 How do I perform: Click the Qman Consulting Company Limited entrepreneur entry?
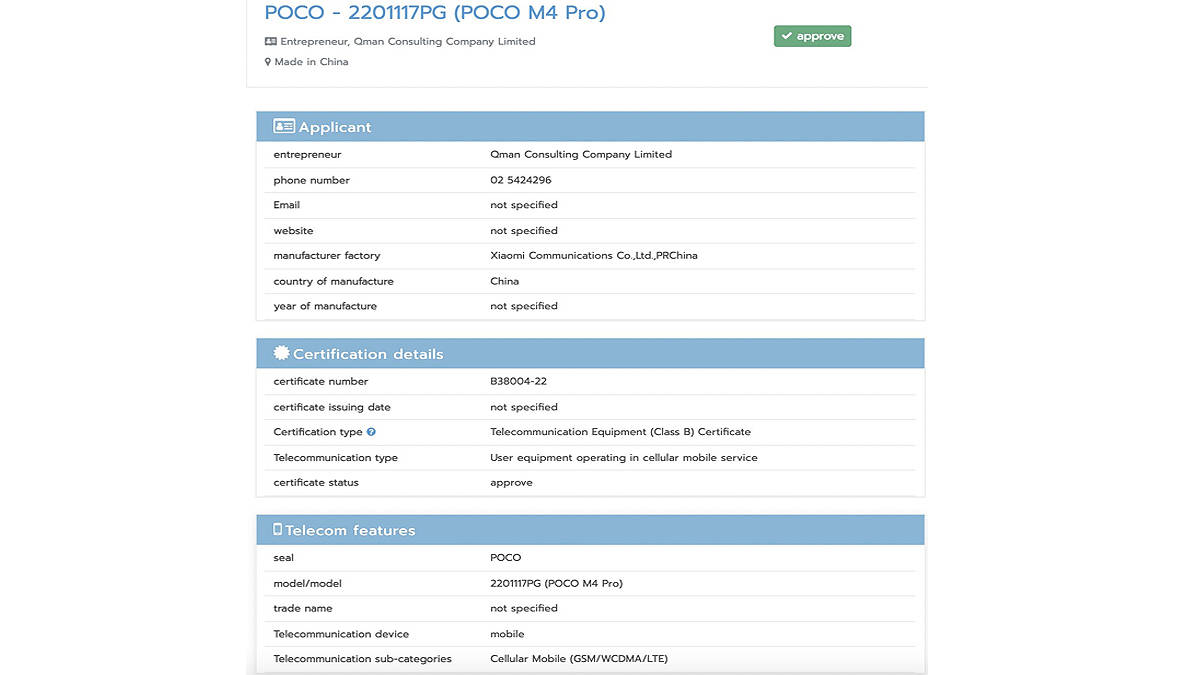pyautogui.click(x=580, y=154)
